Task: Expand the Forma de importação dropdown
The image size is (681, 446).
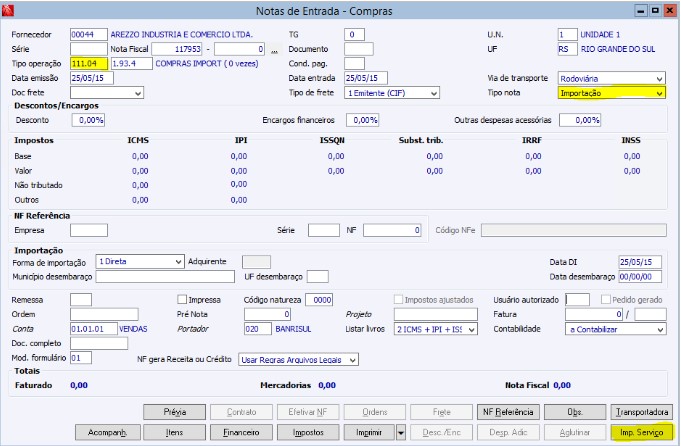Action: [140, 261]
